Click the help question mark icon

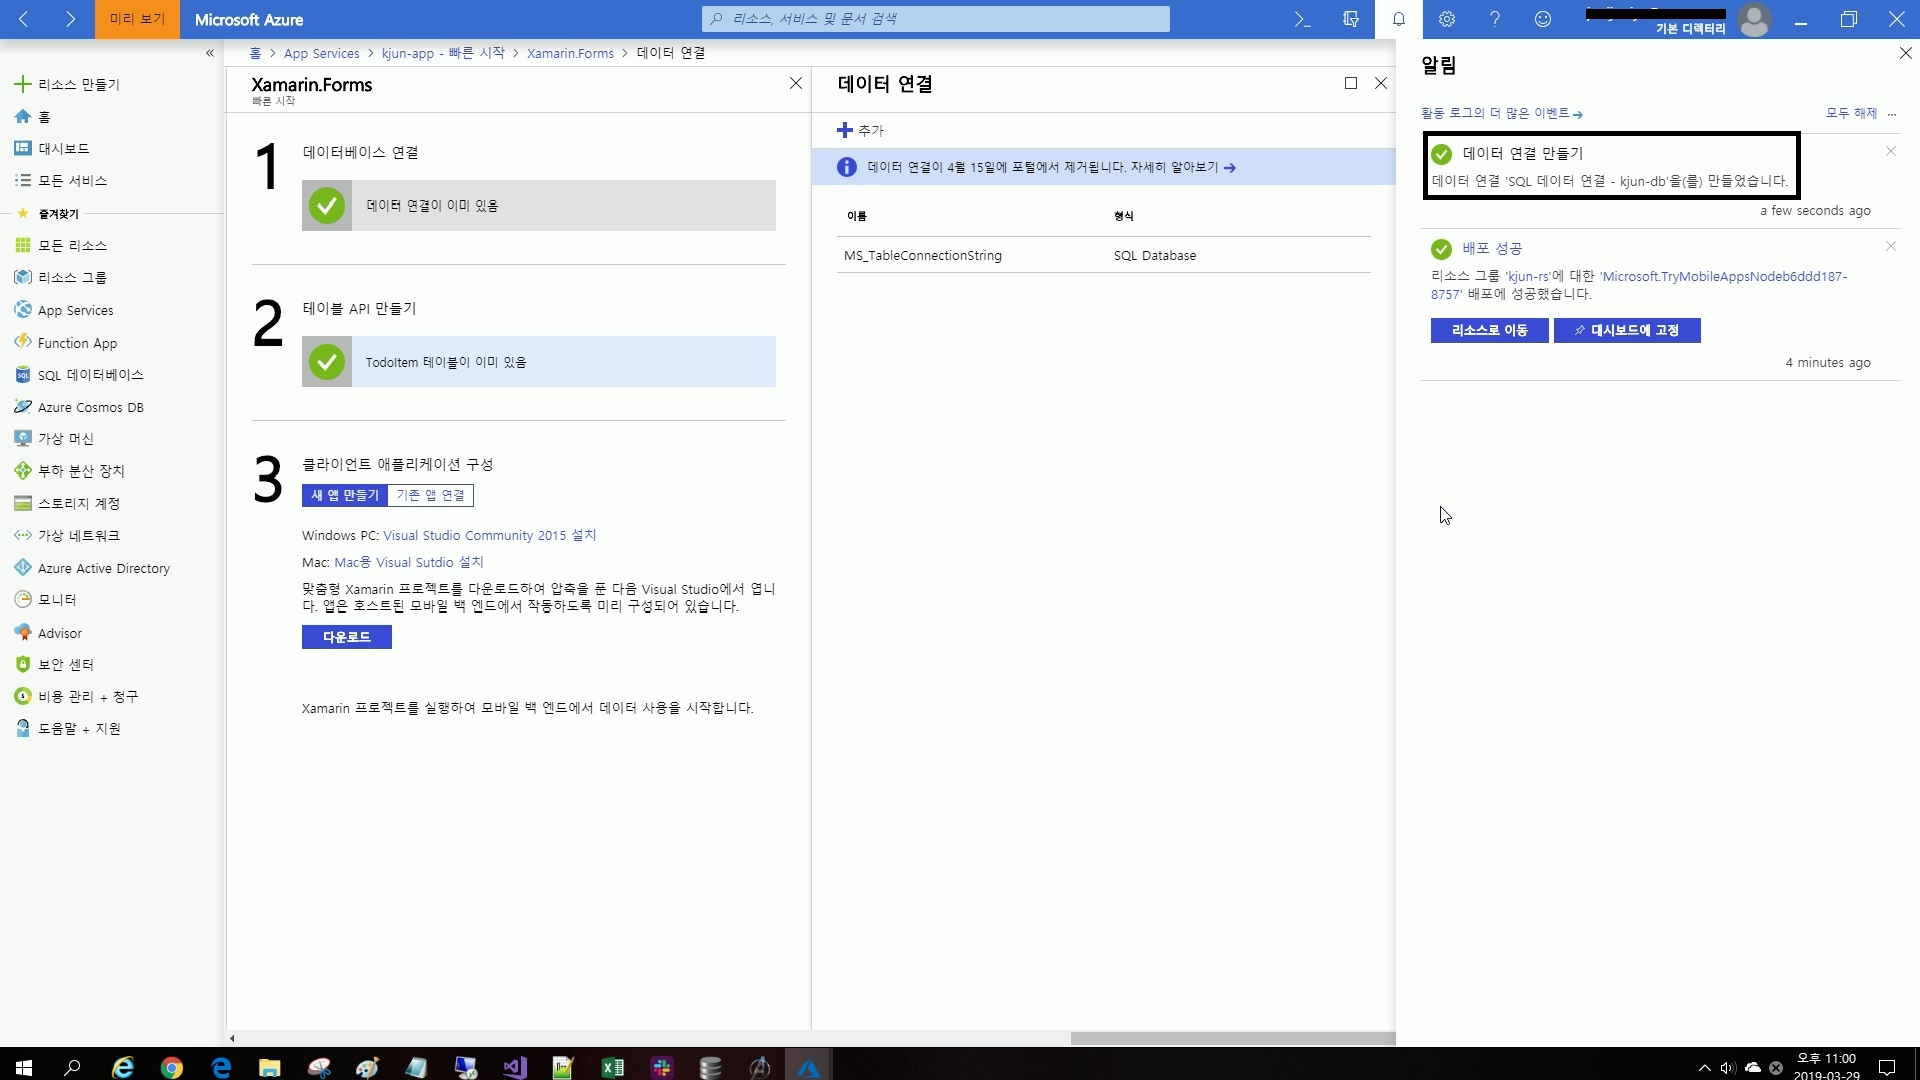pos(1495,19)
